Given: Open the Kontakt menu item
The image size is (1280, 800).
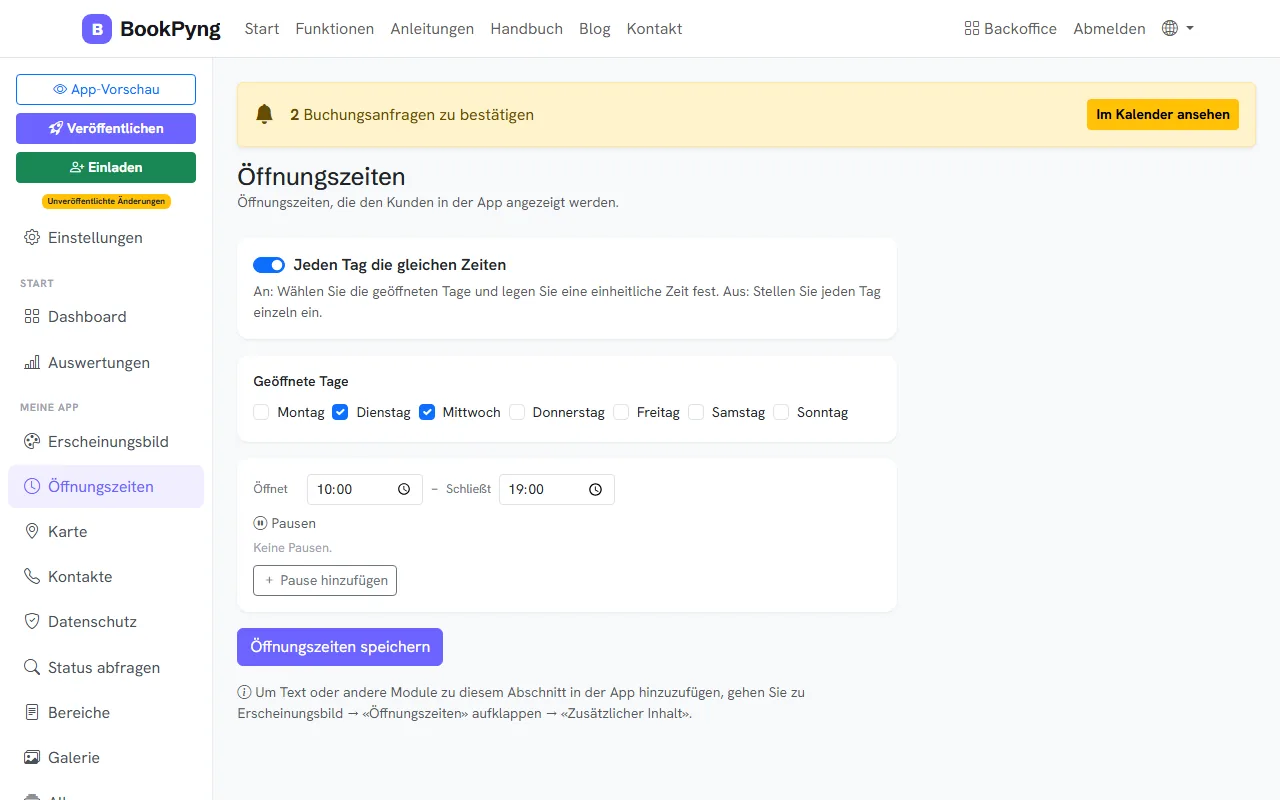Looking at the screenshot, I should click(x=655, y=29).
